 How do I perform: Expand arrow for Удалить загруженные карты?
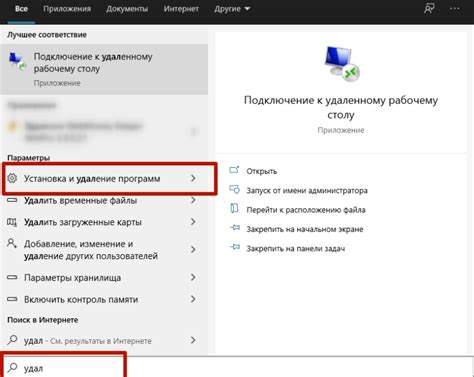point(193,222)
